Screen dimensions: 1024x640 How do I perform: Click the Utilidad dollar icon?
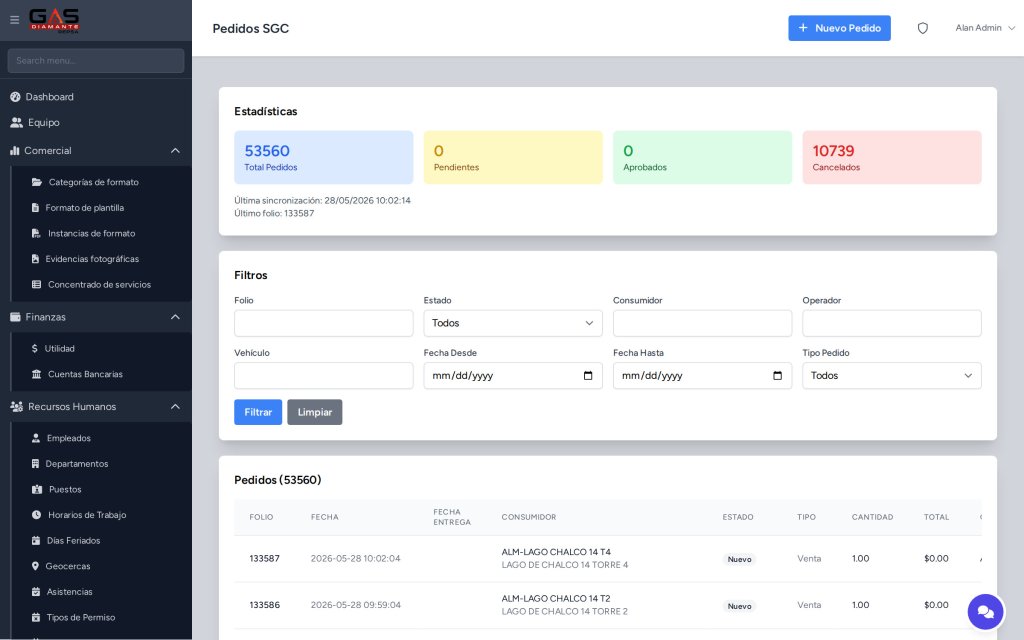pos(35,349)
